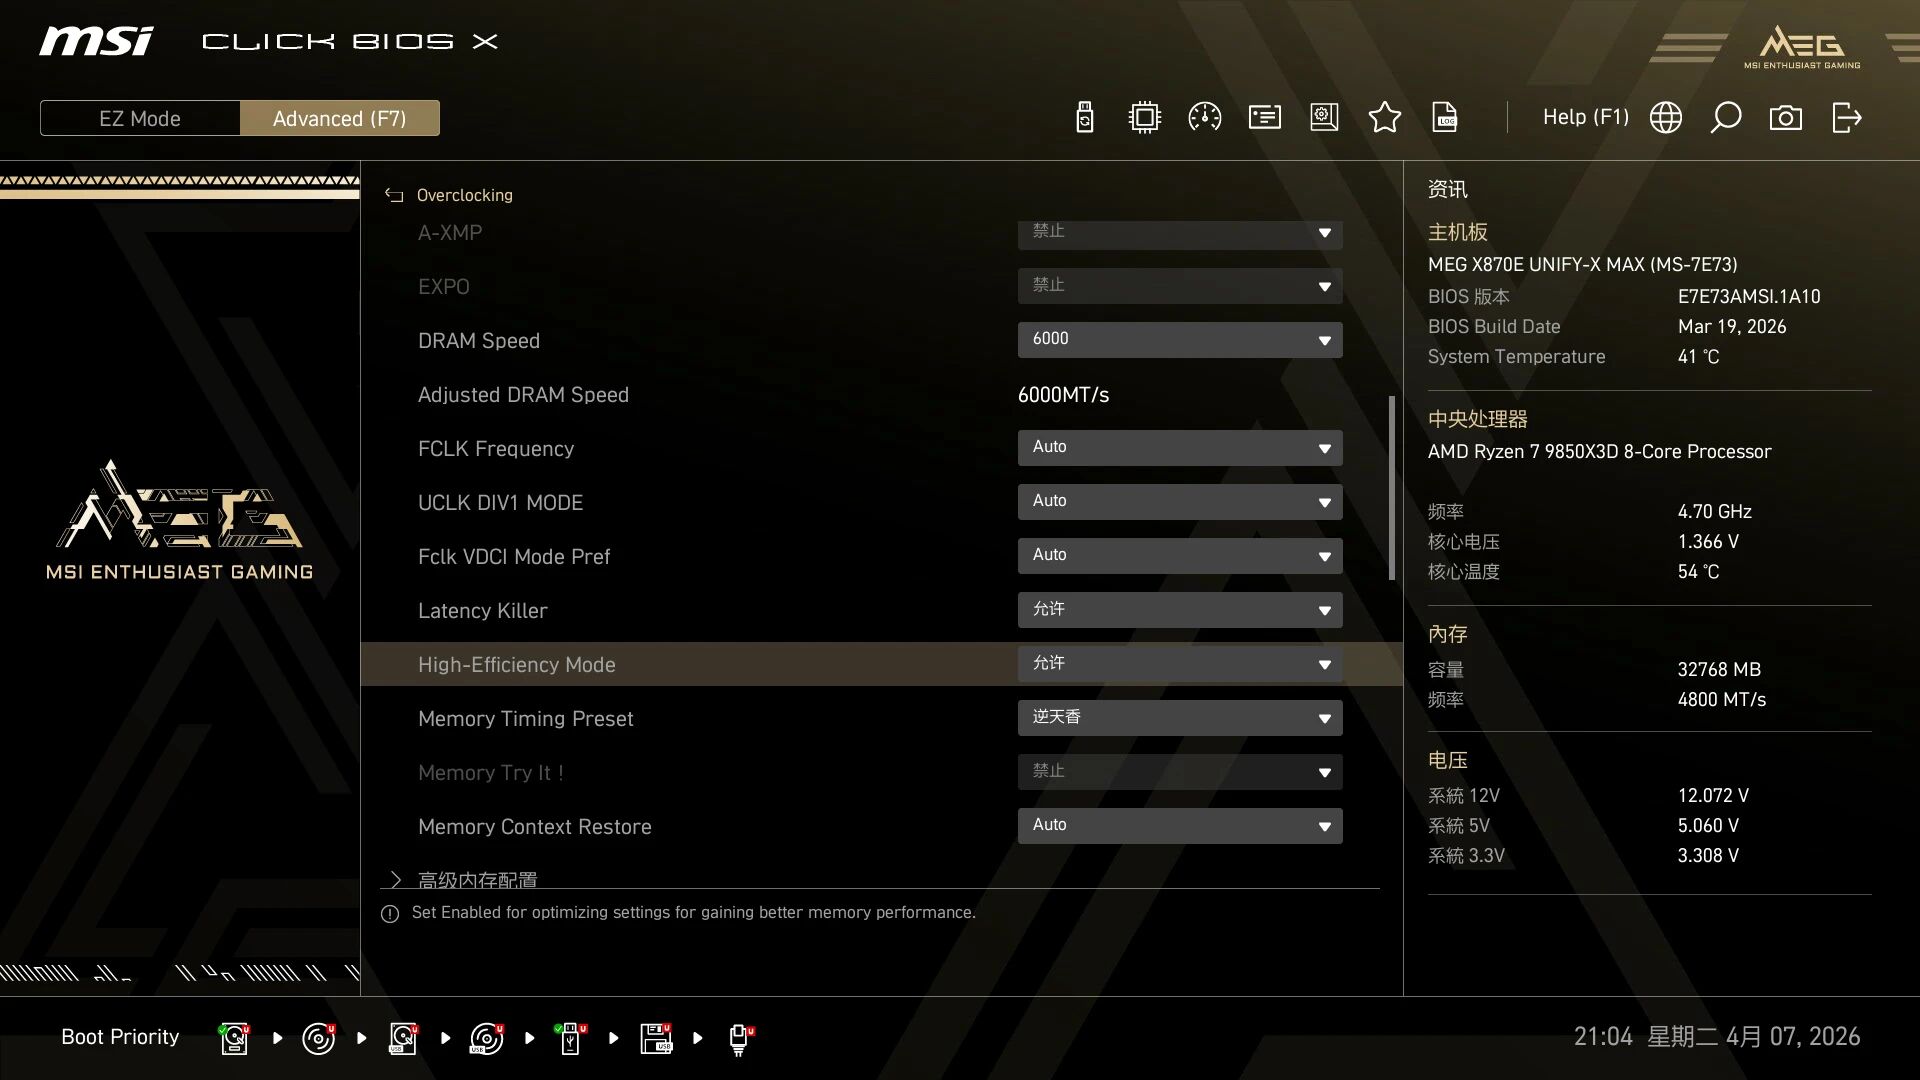Click the exit arrow icon
Screen dimensions: 1920x1080
pos(1846,118)
